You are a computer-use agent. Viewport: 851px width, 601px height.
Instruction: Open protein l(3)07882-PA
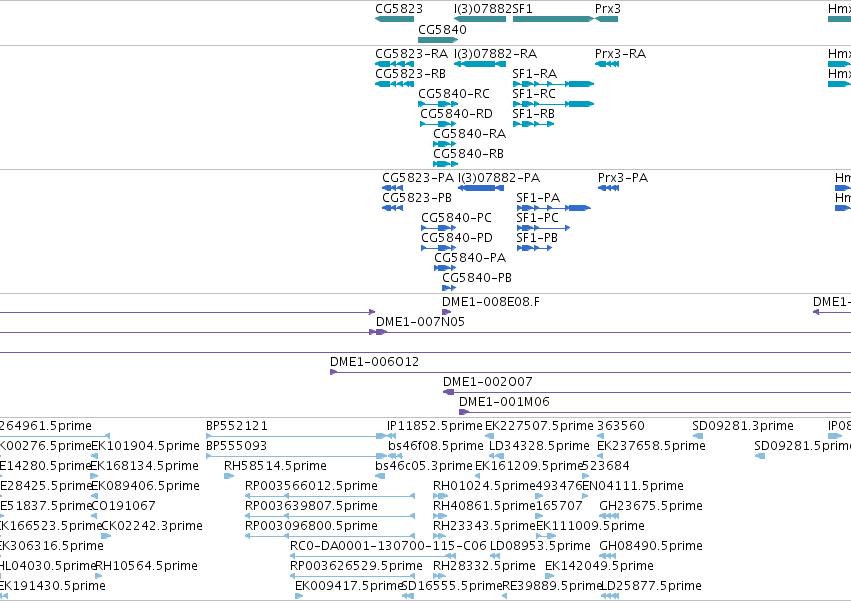coord(481,188)
